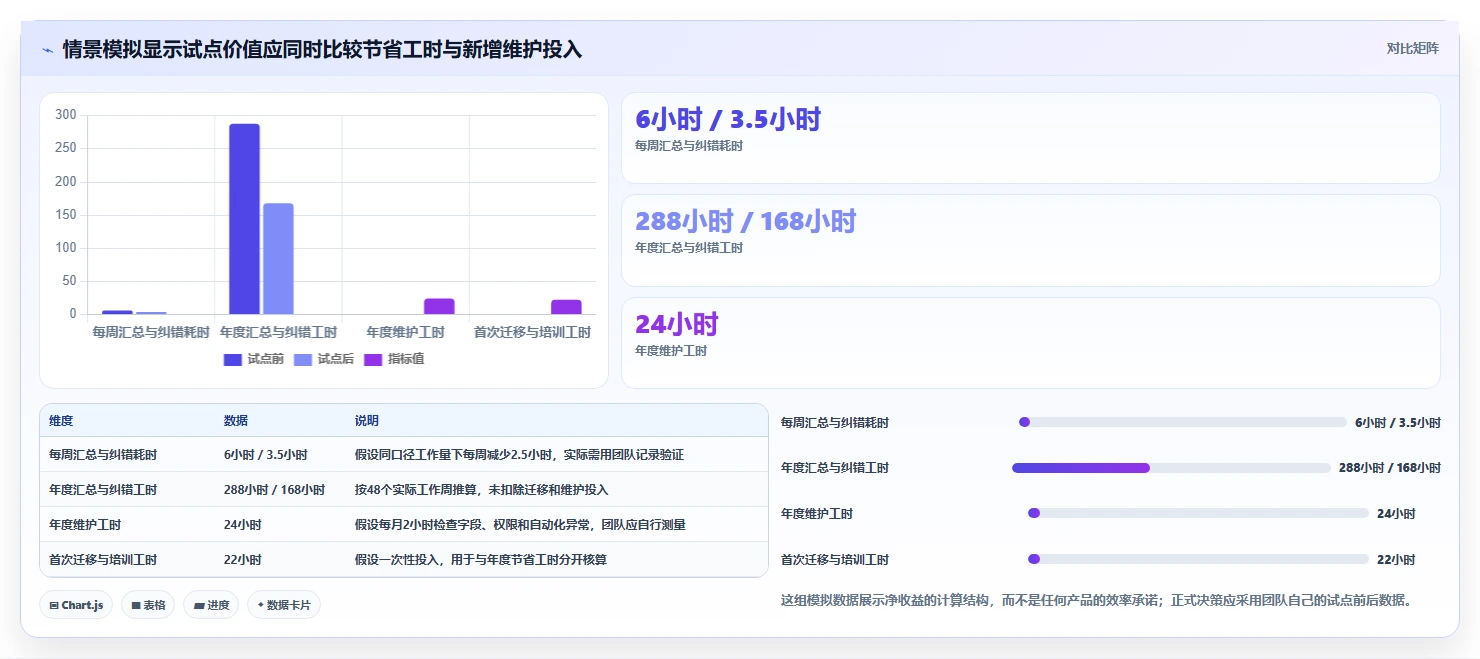Click the 每周汇总与纠错耗时 progress bar
The image size is (1480, 659).
(x=1183, y=422)
